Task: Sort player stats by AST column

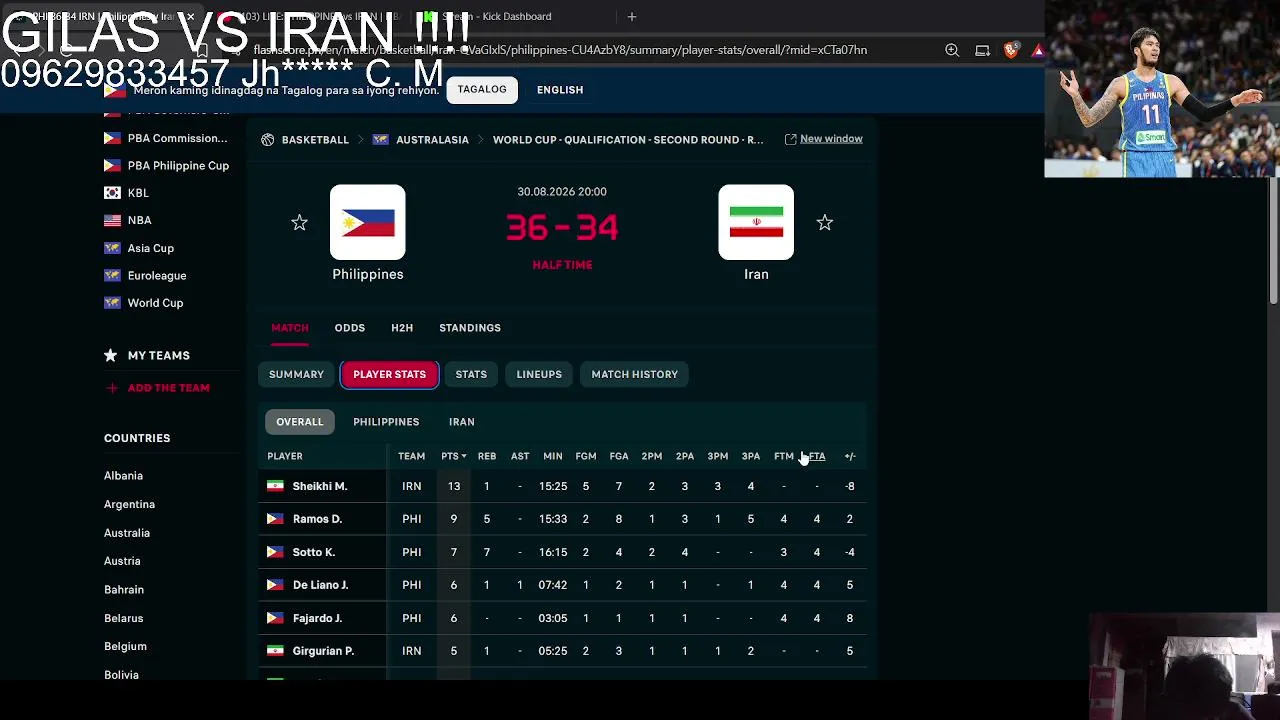Action: [x=520, y=456]
